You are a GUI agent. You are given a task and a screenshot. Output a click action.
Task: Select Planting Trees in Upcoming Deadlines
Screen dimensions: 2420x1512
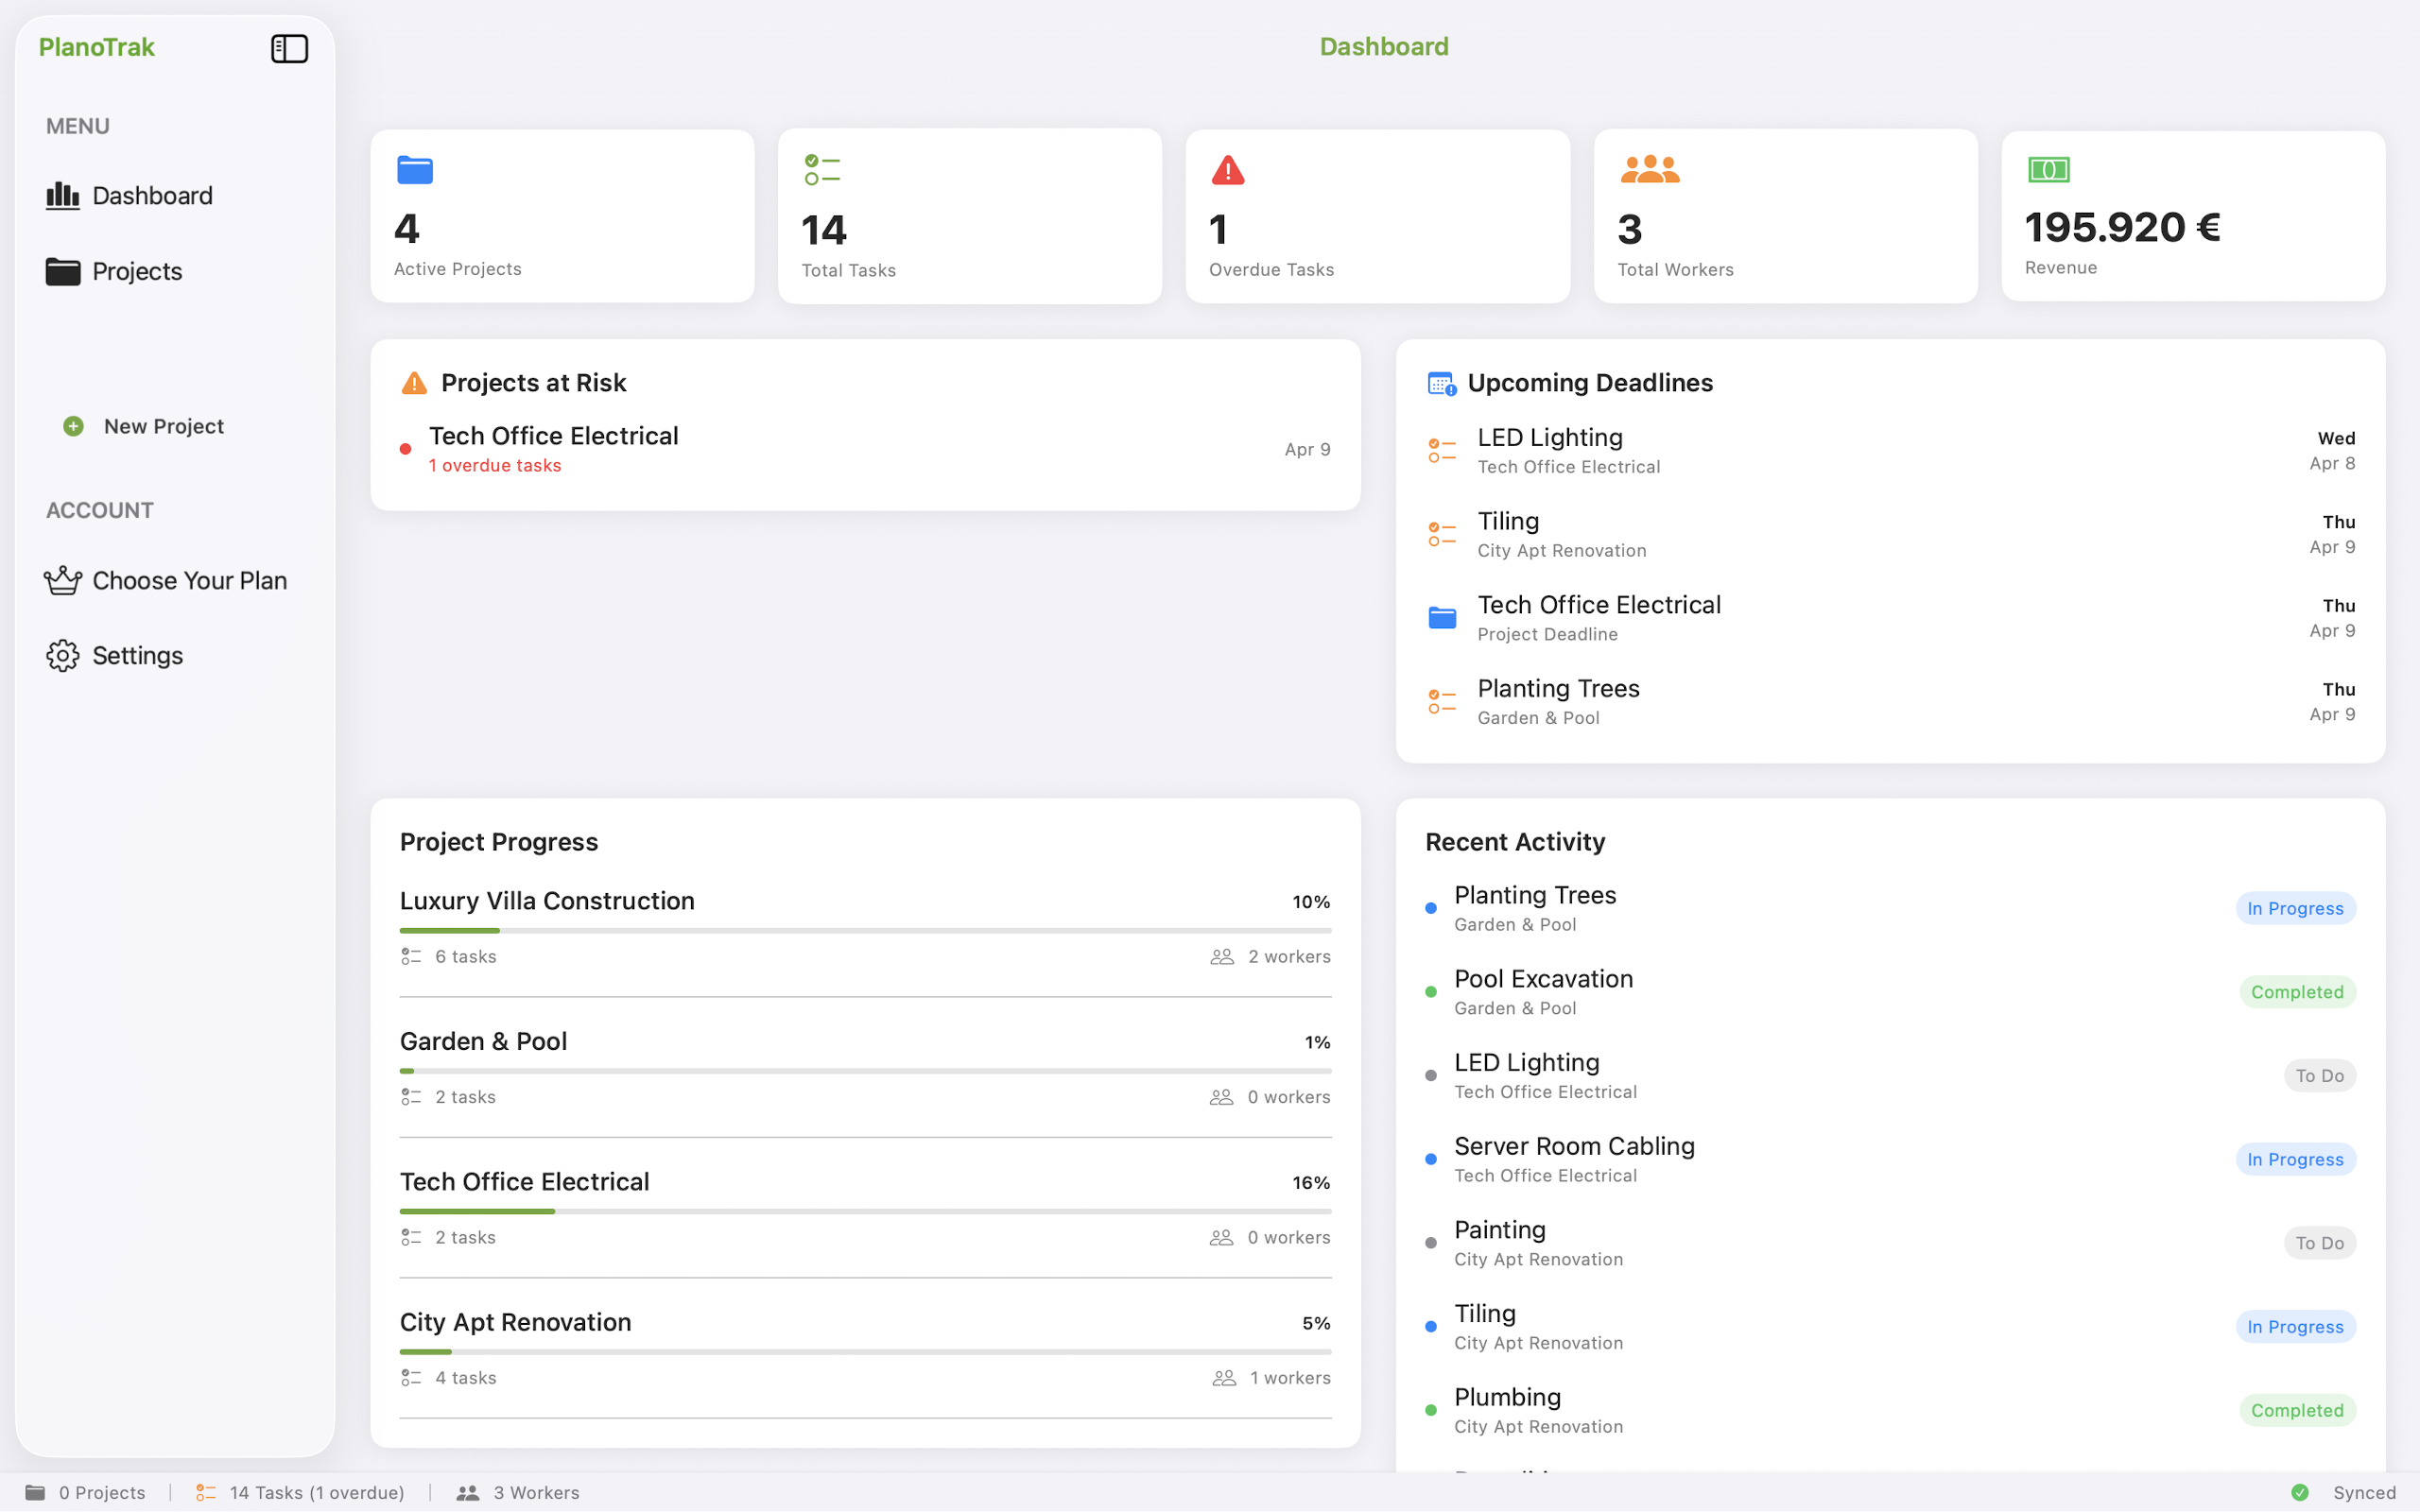point(1890,702)
